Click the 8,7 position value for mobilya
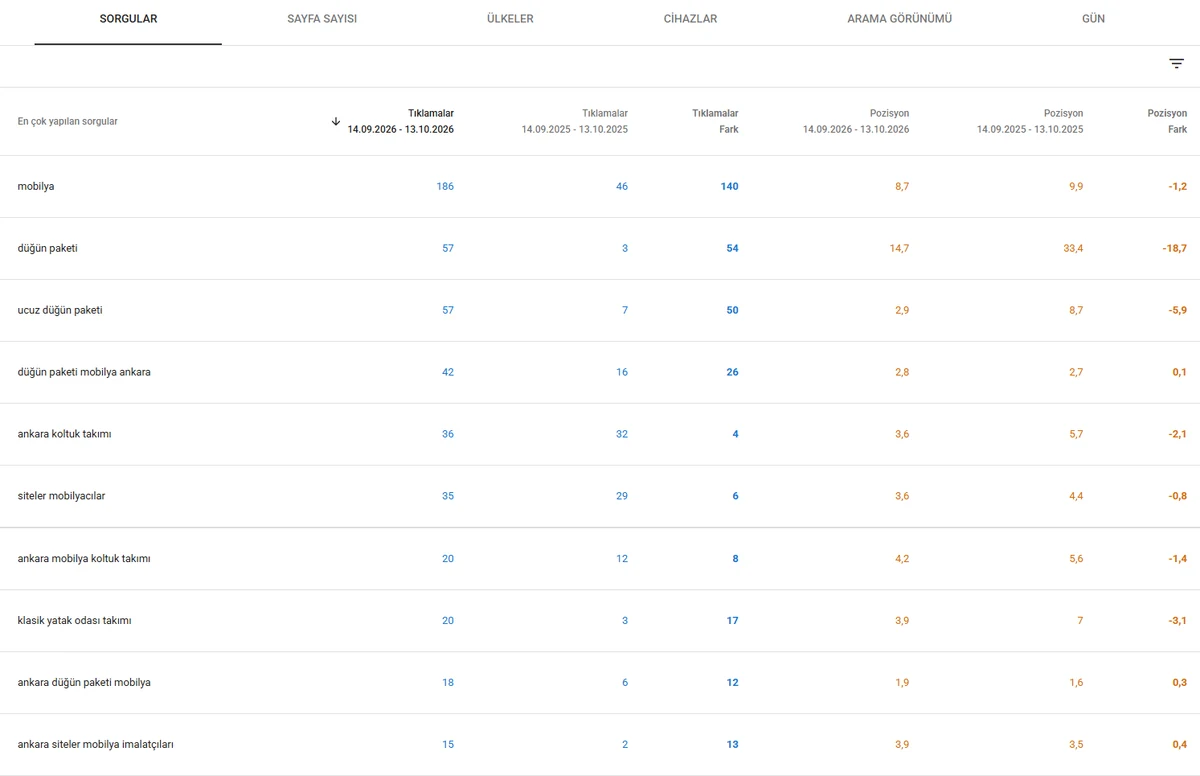 [x=902, y=186]
